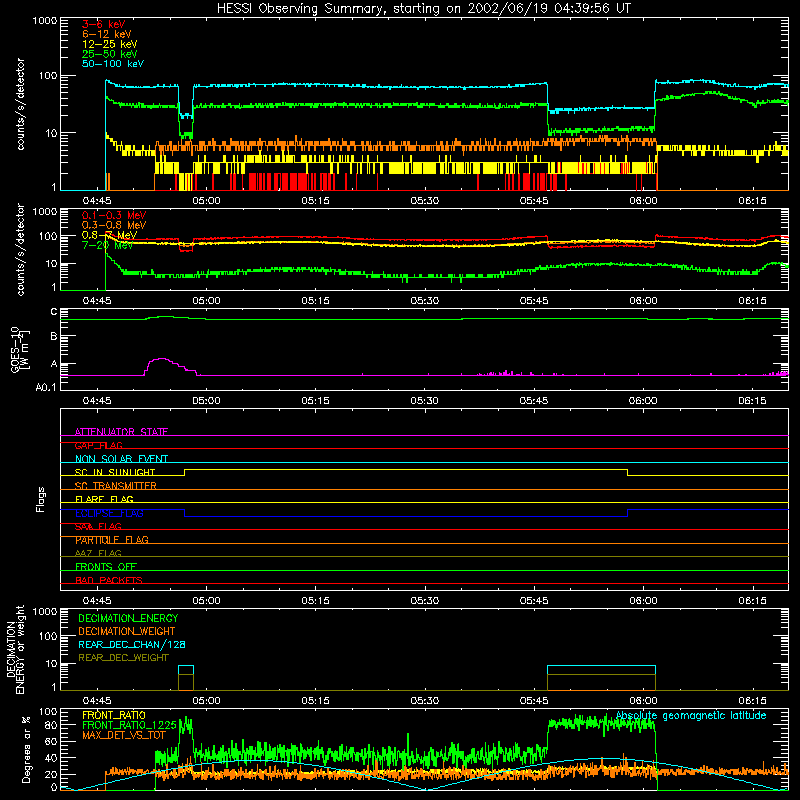Click the ECLIPSE_FLAG step down near 04:57
The height and width of the screenshot is (800, 800).
click(185, 513)
